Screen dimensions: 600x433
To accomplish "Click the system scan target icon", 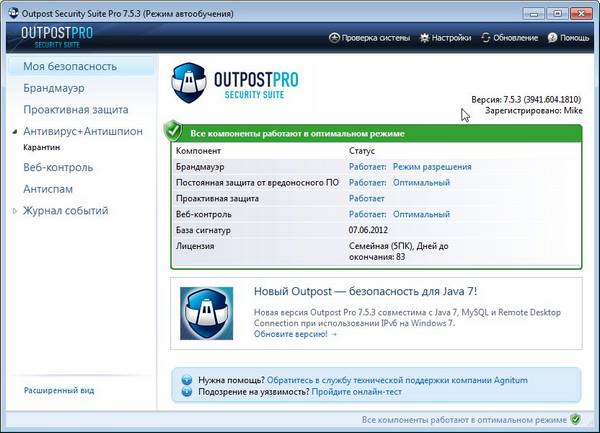I will click(x=334, y=38).
